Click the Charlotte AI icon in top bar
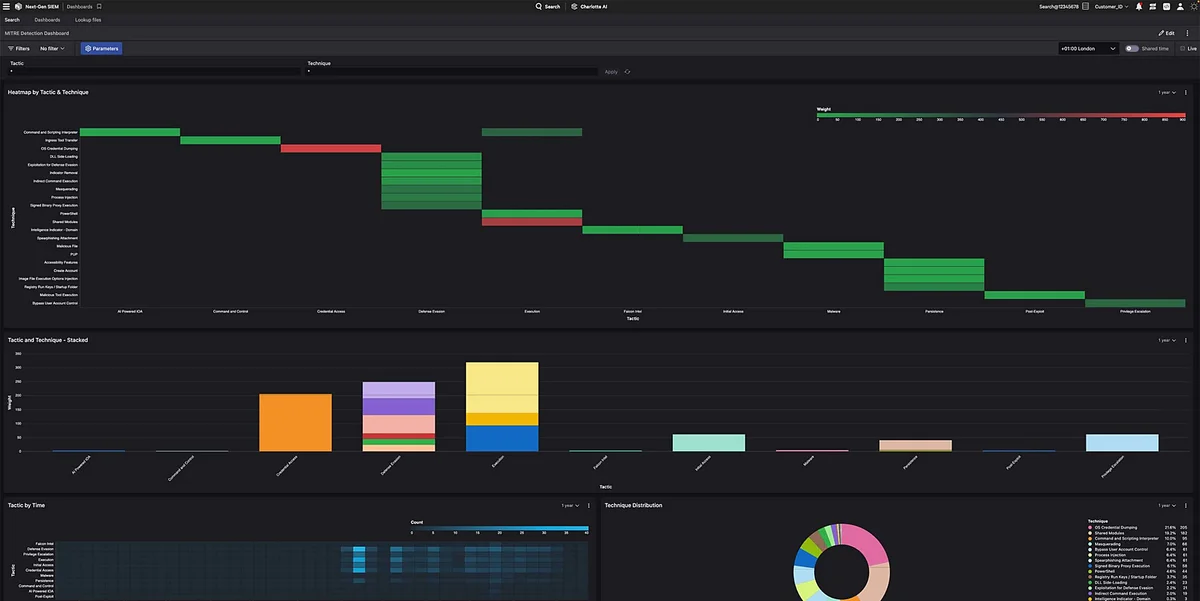The image size is (1200, 601). coord(573,6)
